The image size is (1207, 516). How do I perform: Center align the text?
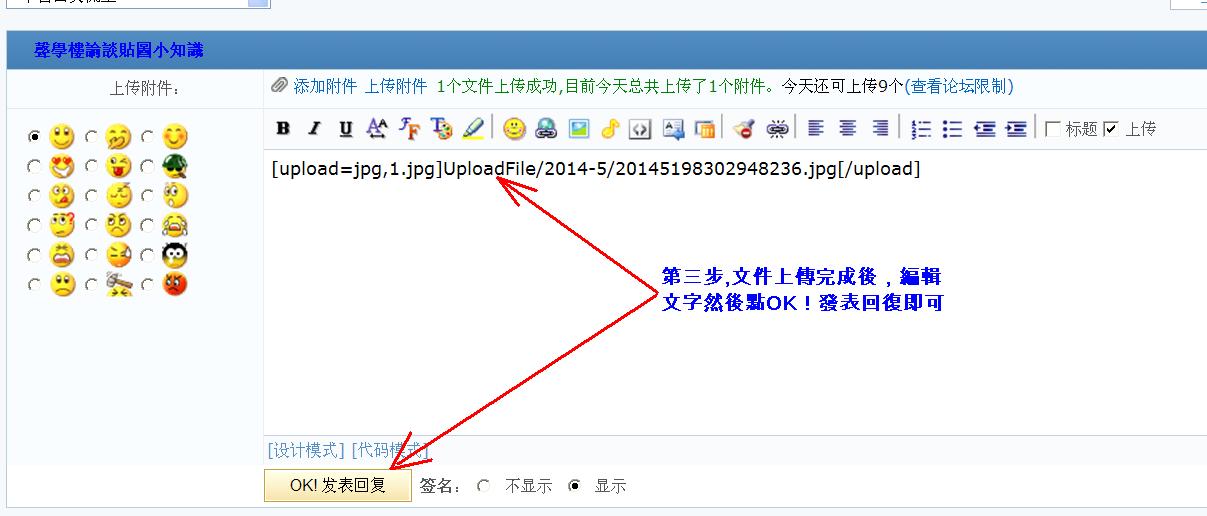(x=848, y=128)
